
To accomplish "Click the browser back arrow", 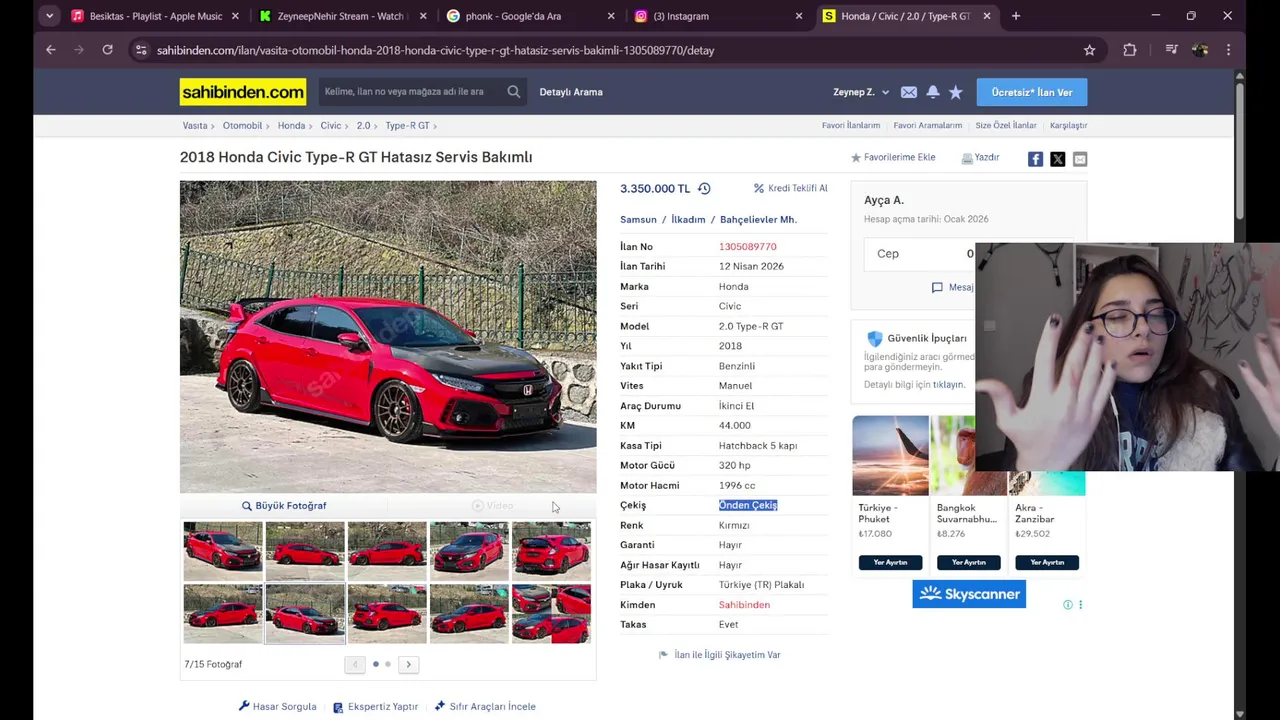I will point(50,50).
